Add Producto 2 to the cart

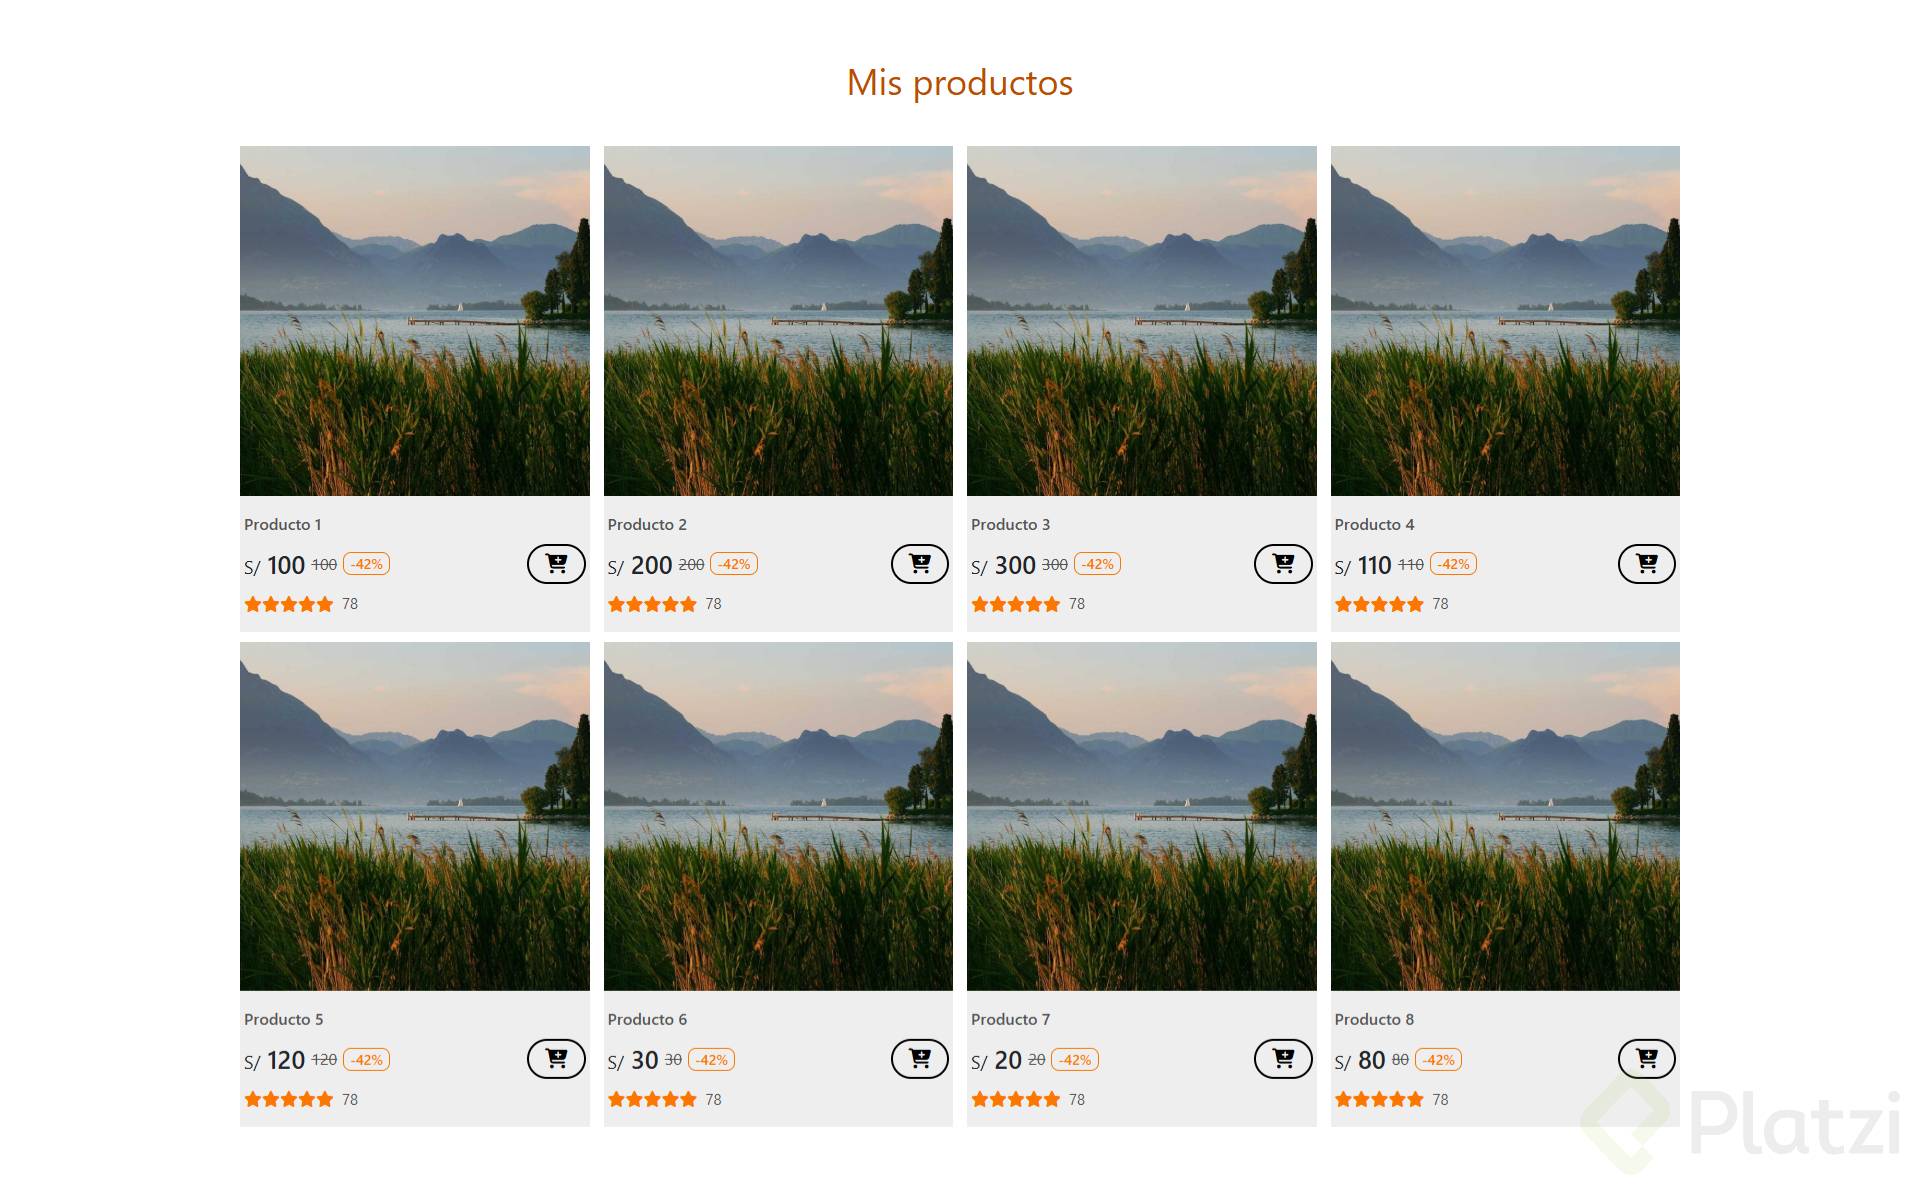(919, 564)
